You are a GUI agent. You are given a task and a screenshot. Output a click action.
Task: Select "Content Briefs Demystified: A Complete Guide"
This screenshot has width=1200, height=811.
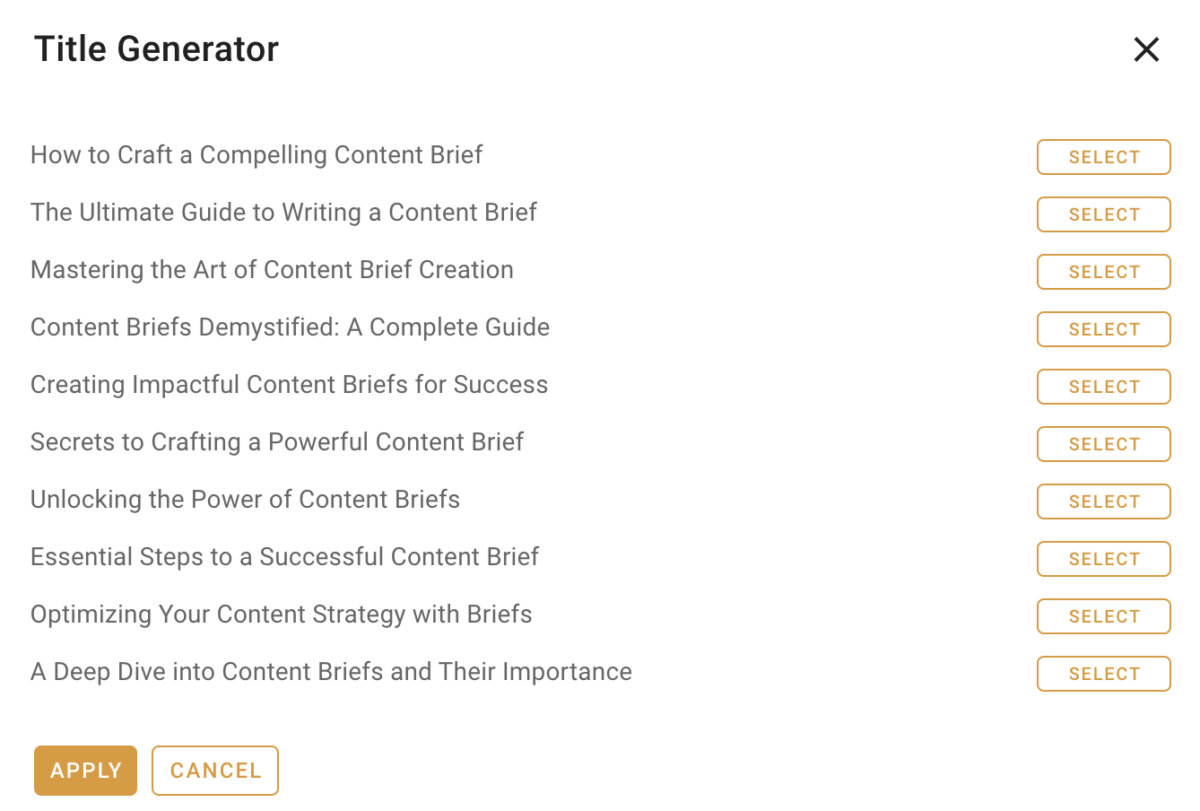pyautogui.click(x=1103, y=329)
